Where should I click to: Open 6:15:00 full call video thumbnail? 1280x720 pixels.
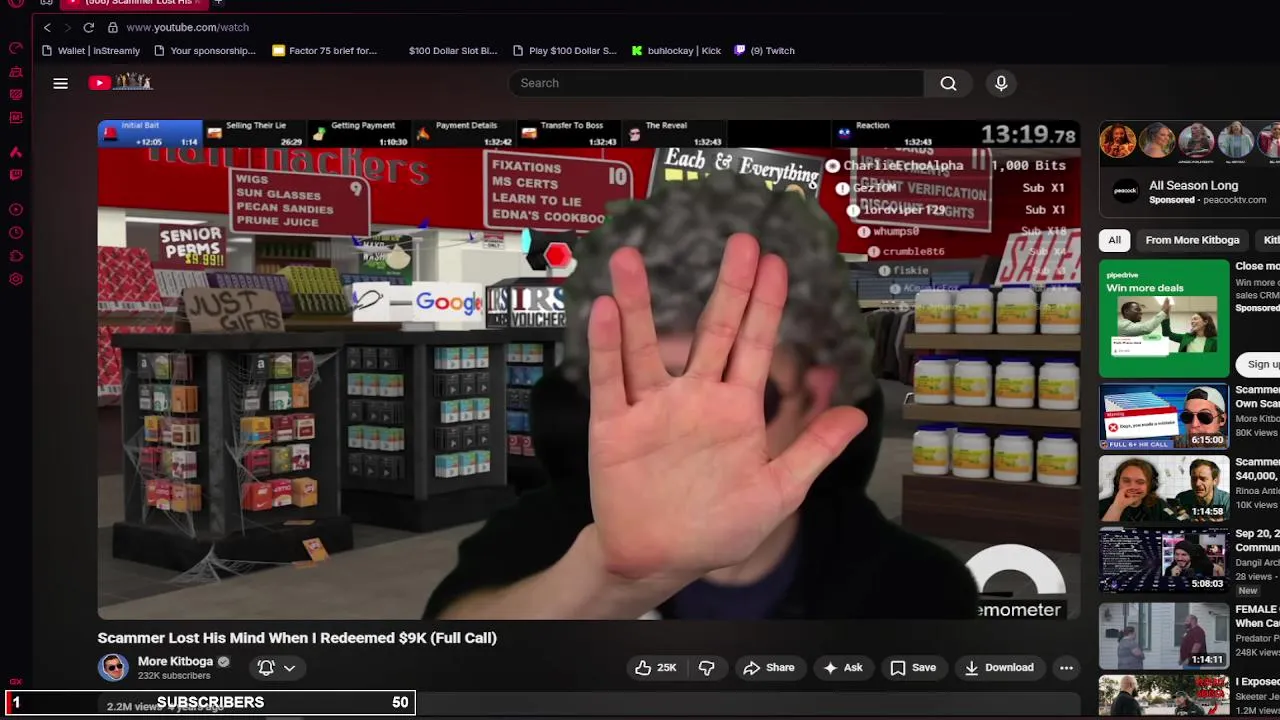(x=1164, y=416)
